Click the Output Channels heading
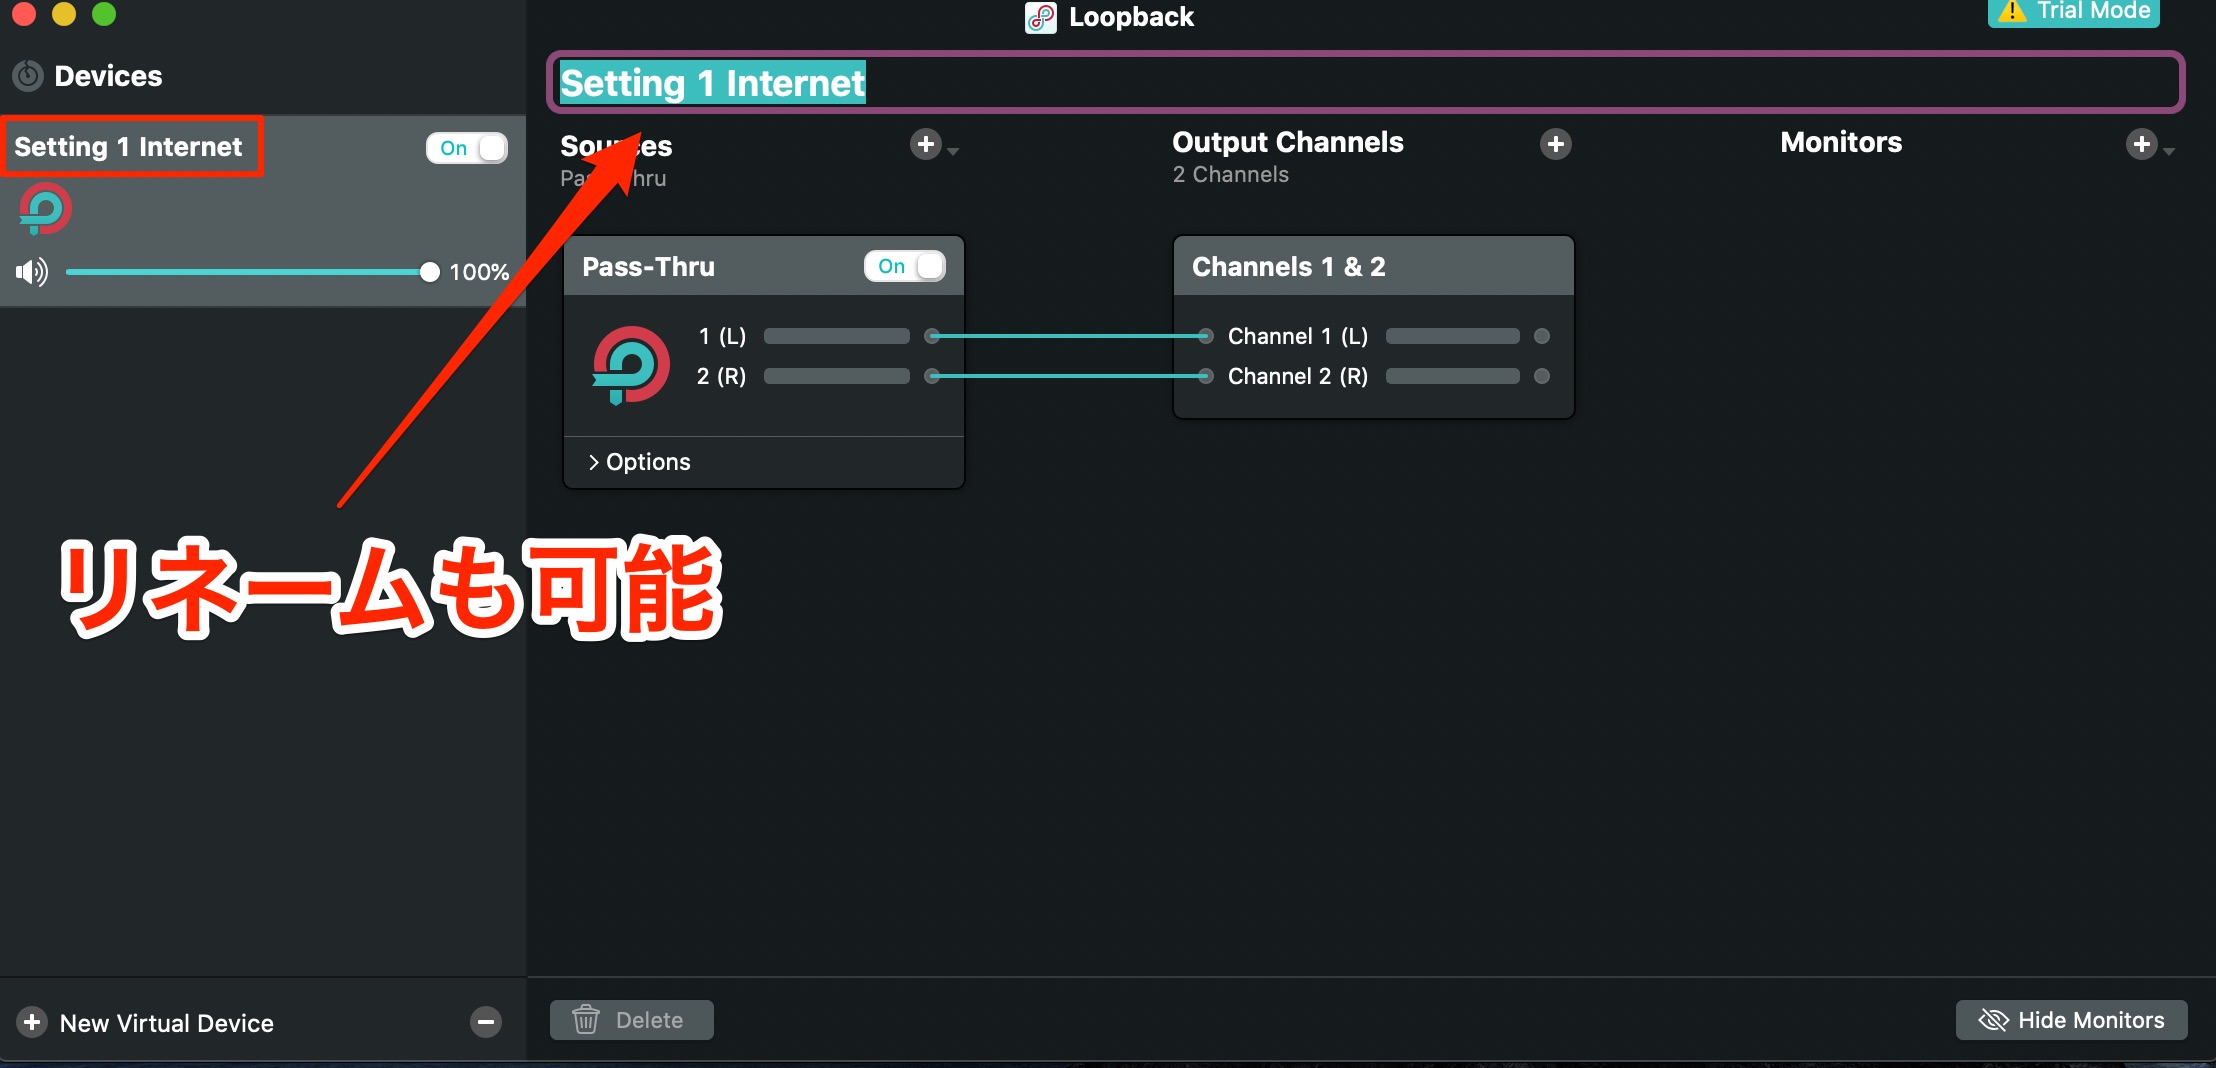This screenshot has height=1068, width=2216. 1288,142
